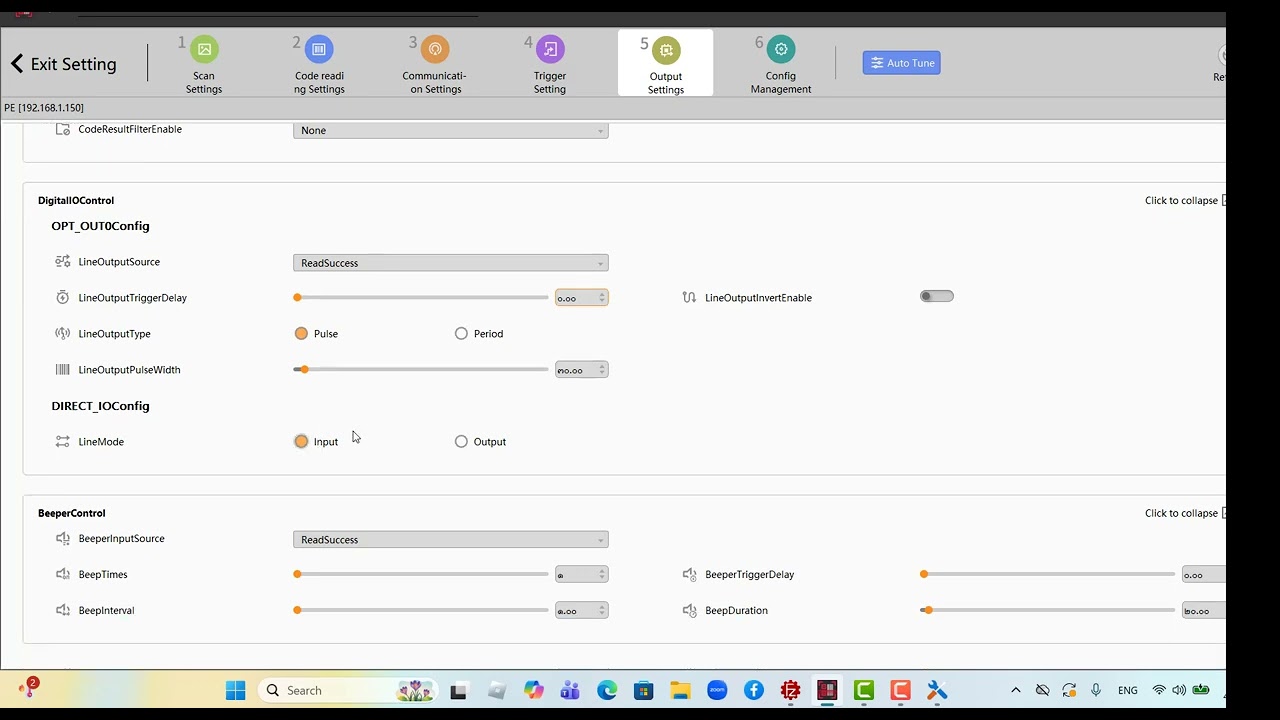Viewport: 1280px width, 720px height.
Task: Click BeepTimes speaker icon
Action: (x=62, y=575)
